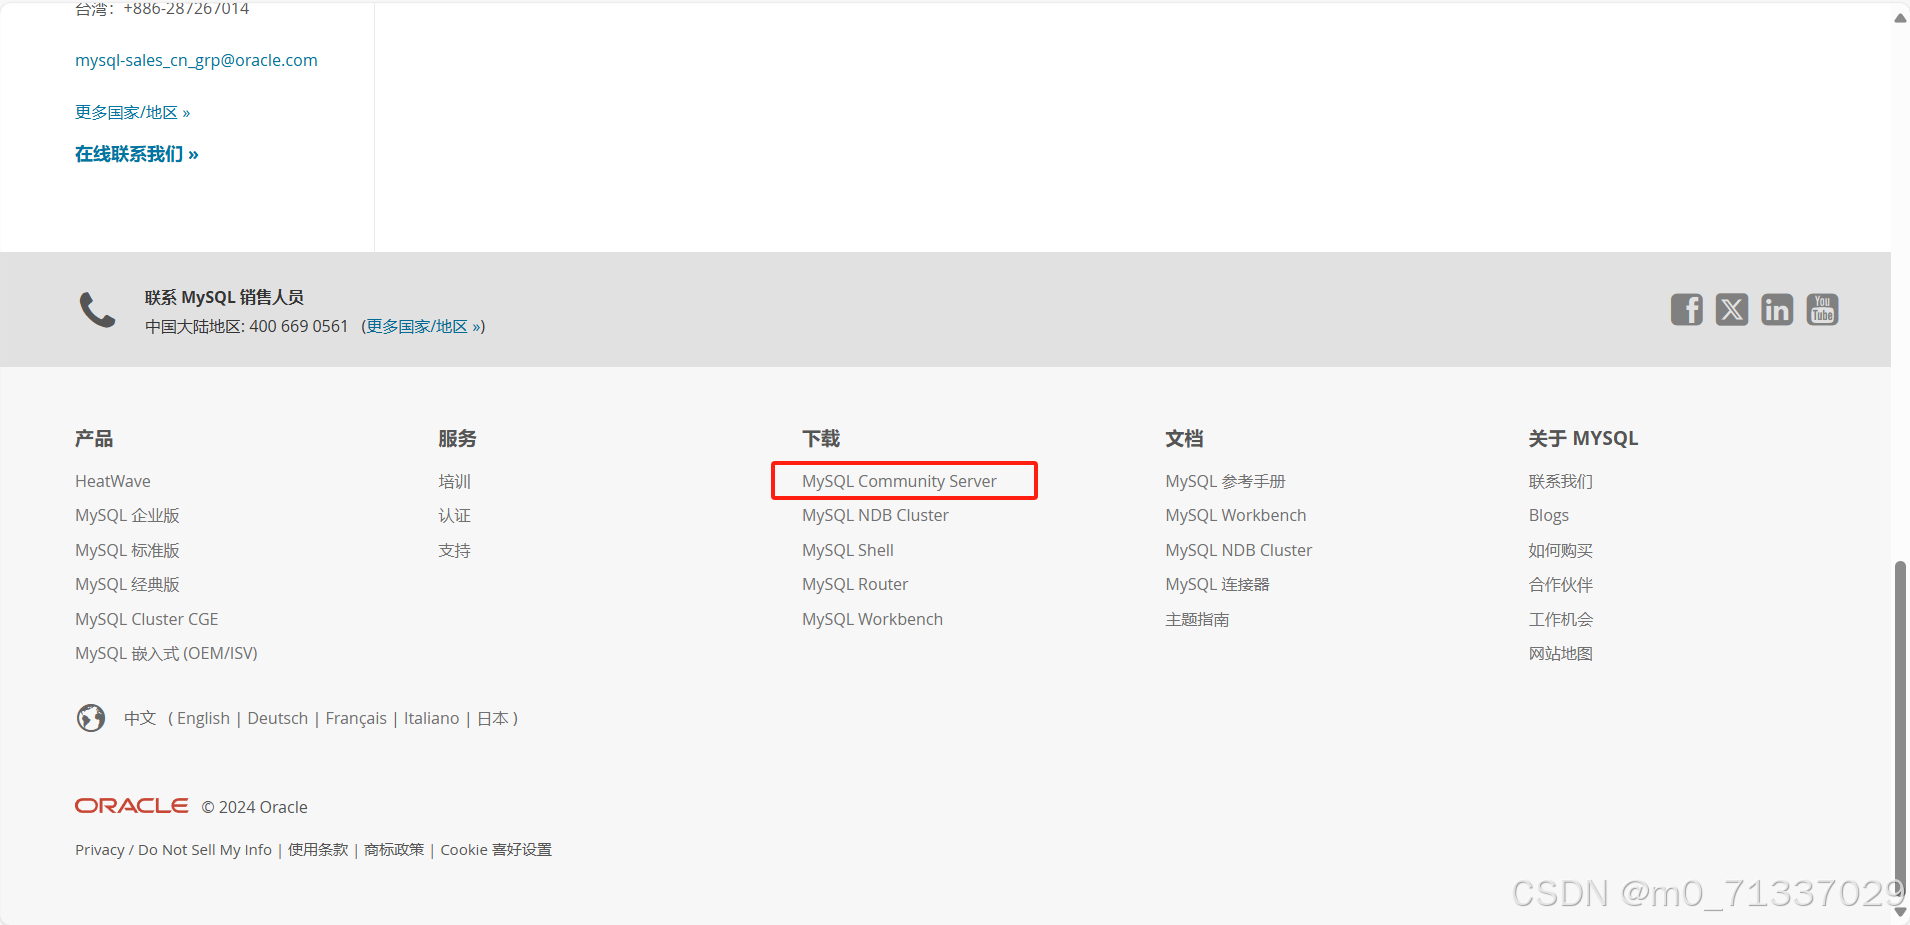The image size is (1910, 925).
Task: Open 合作伙伴 link
Action: tap(1560, 584)
